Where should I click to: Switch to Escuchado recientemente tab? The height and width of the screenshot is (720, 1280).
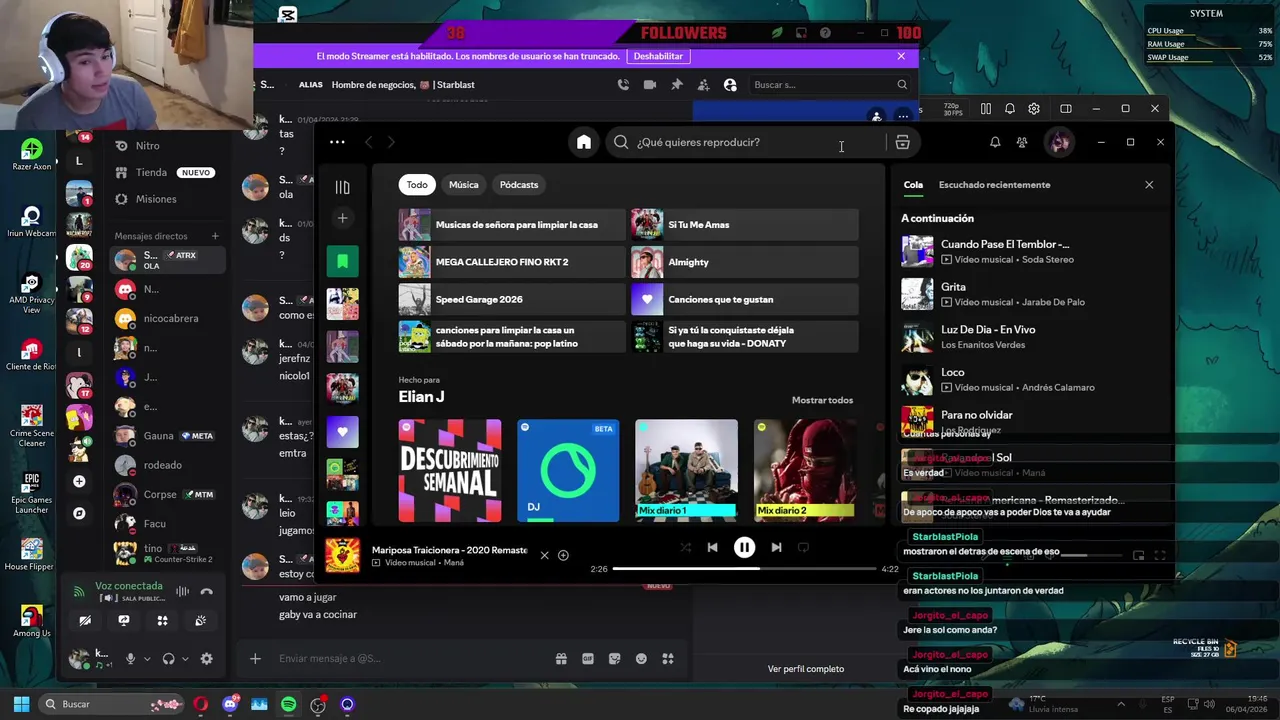click(994, 185)
